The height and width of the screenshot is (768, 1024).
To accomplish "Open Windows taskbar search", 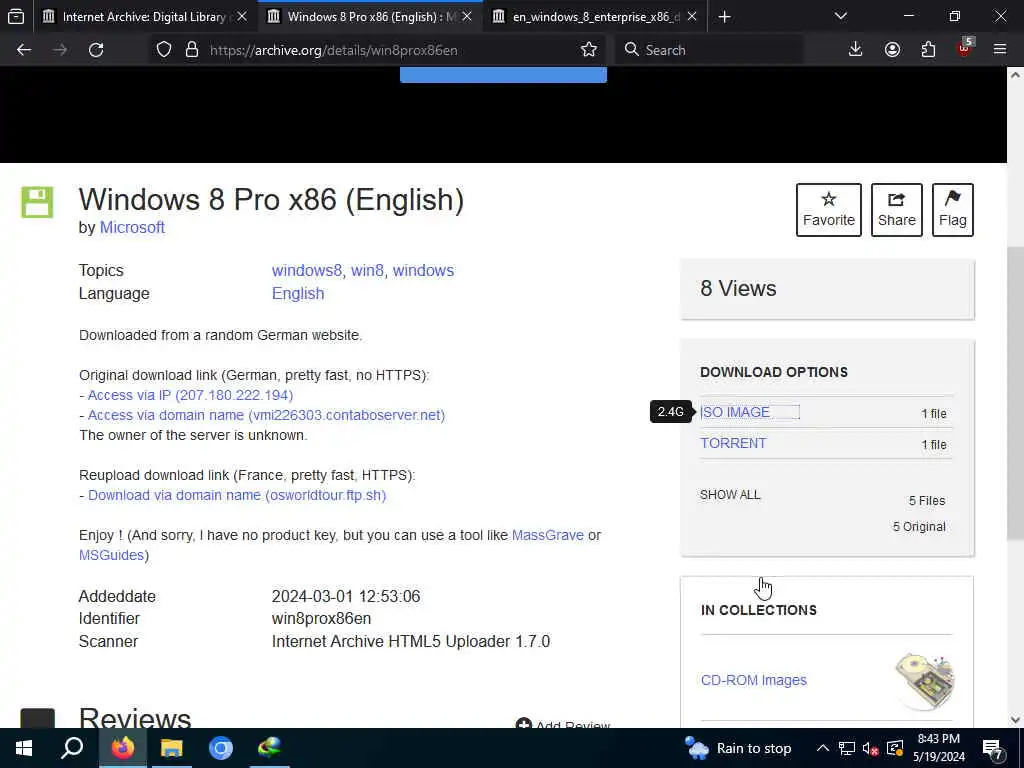I will coord(72,748).
